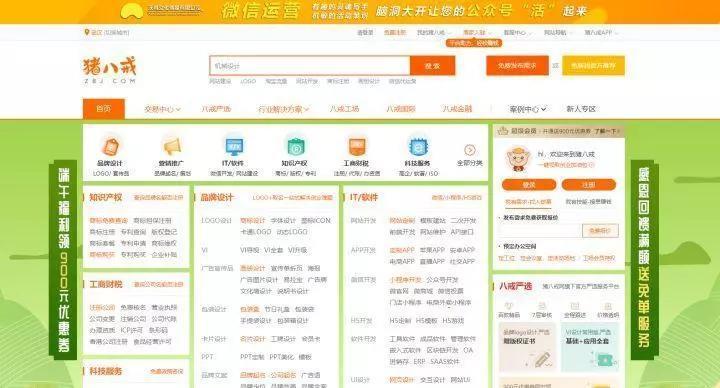Screen dimensions: 720x388
Task: Open the IT/软件 monitor icon category
Action: coord(234,147)
